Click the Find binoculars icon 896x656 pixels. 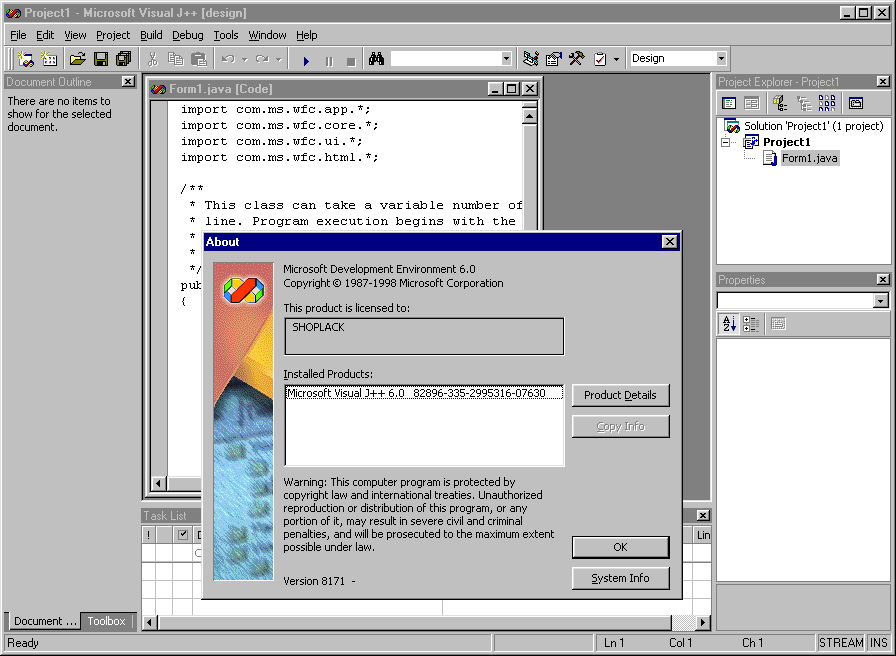click(376, 59)
